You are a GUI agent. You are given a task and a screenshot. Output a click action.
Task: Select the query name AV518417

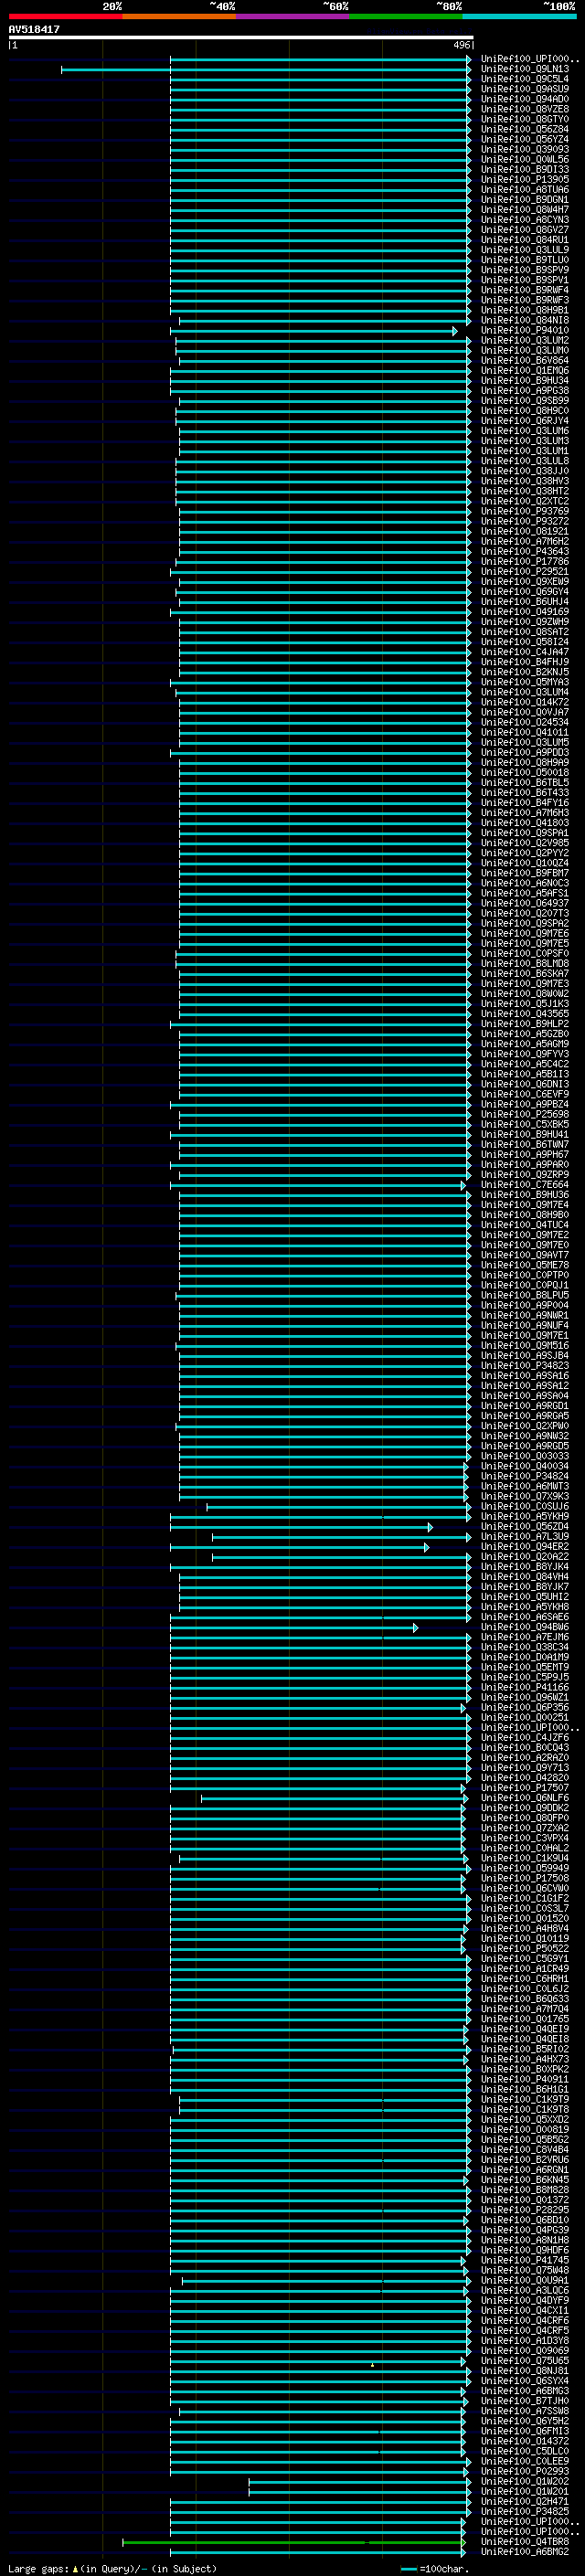pyautogui.click(x=34, y=29)
